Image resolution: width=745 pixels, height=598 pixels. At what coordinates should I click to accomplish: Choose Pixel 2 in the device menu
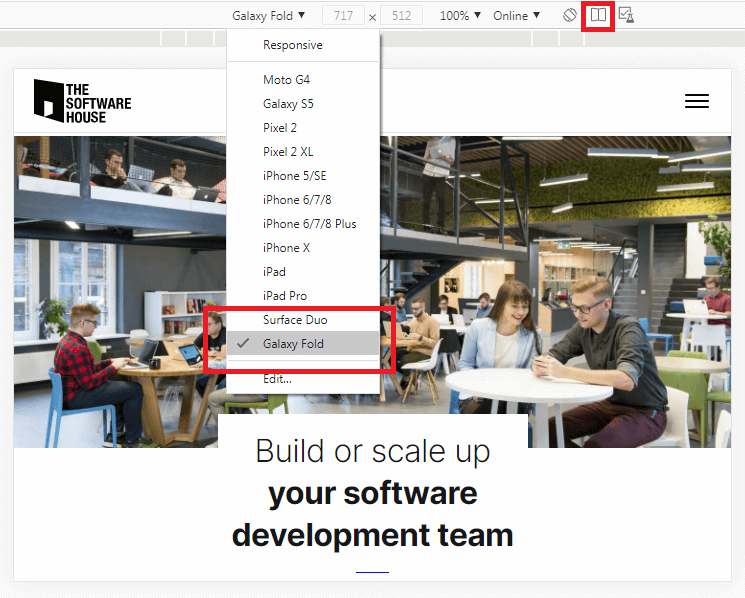point(303,128)
